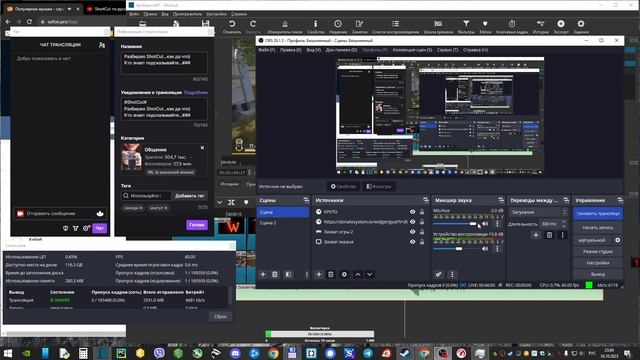Open Shotcut's History (История) icon
The image size is (640, 360).
540,24
